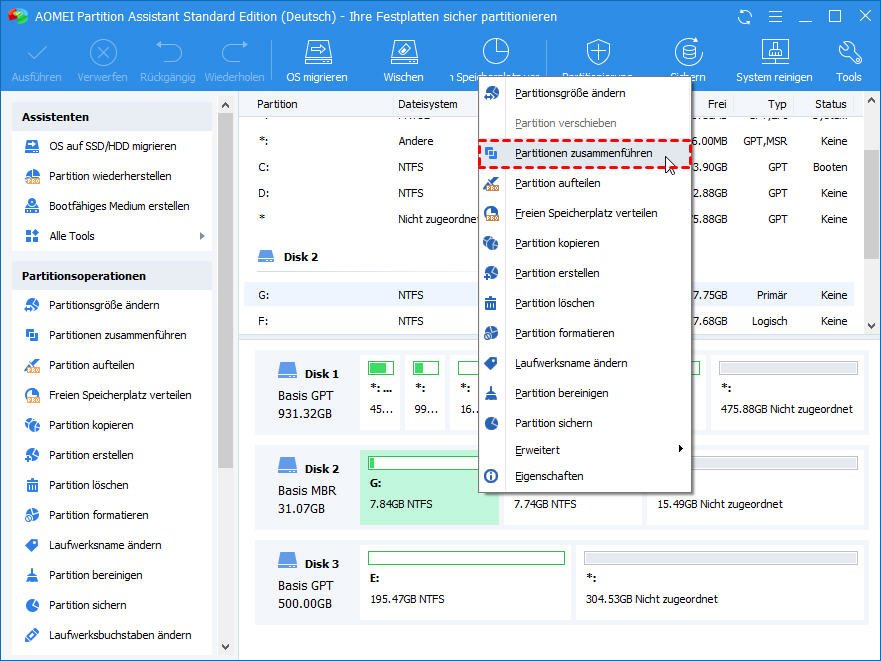
Task: Click the Verwerfen toolbar icon
Action: click(103, 53)
